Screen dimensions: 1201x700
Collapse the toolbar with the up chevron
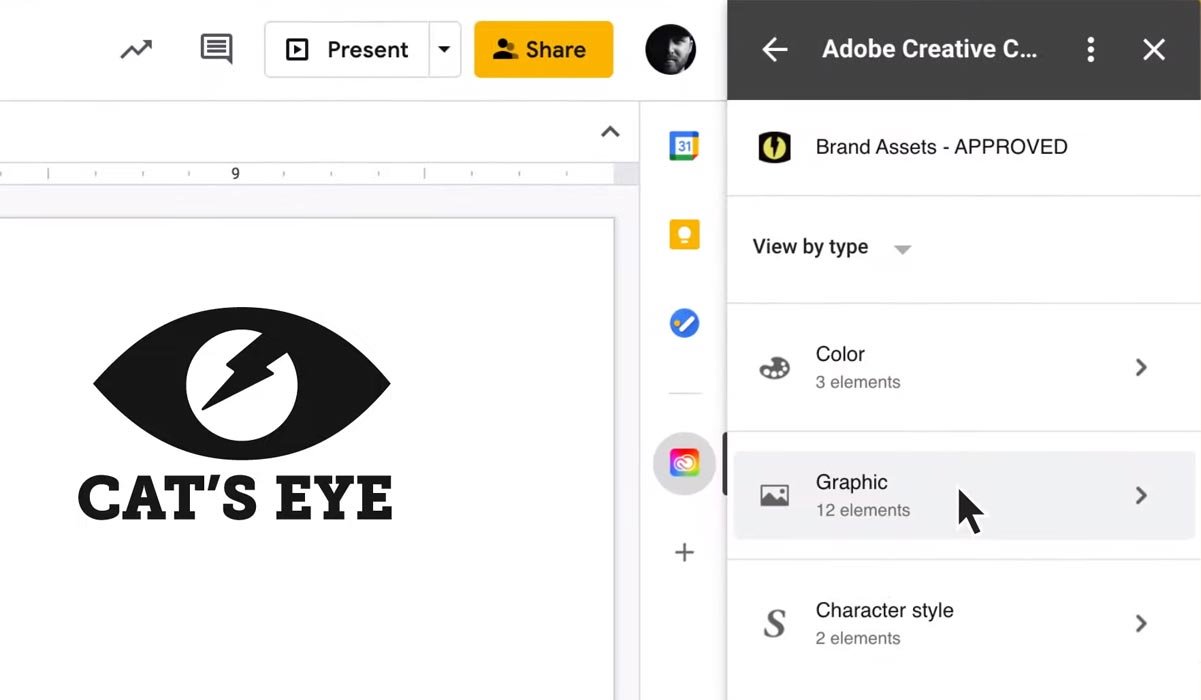click(610, 132)
